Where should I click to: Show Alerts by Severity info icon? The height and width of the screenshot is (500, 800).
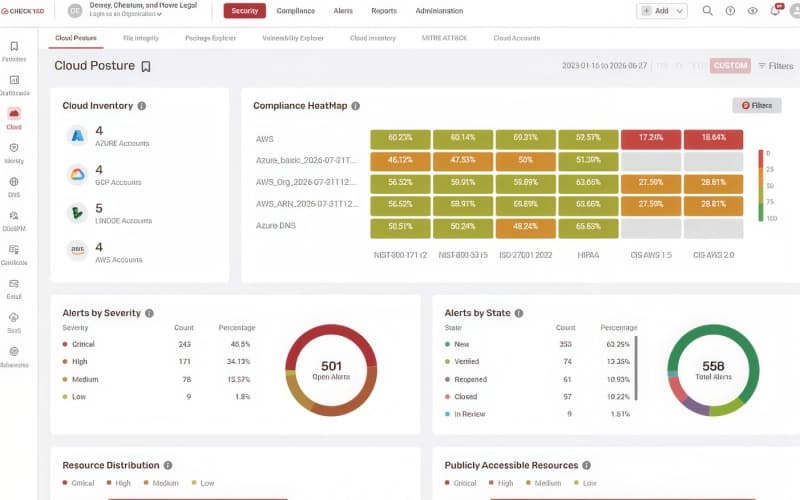(x=149, y=313)
